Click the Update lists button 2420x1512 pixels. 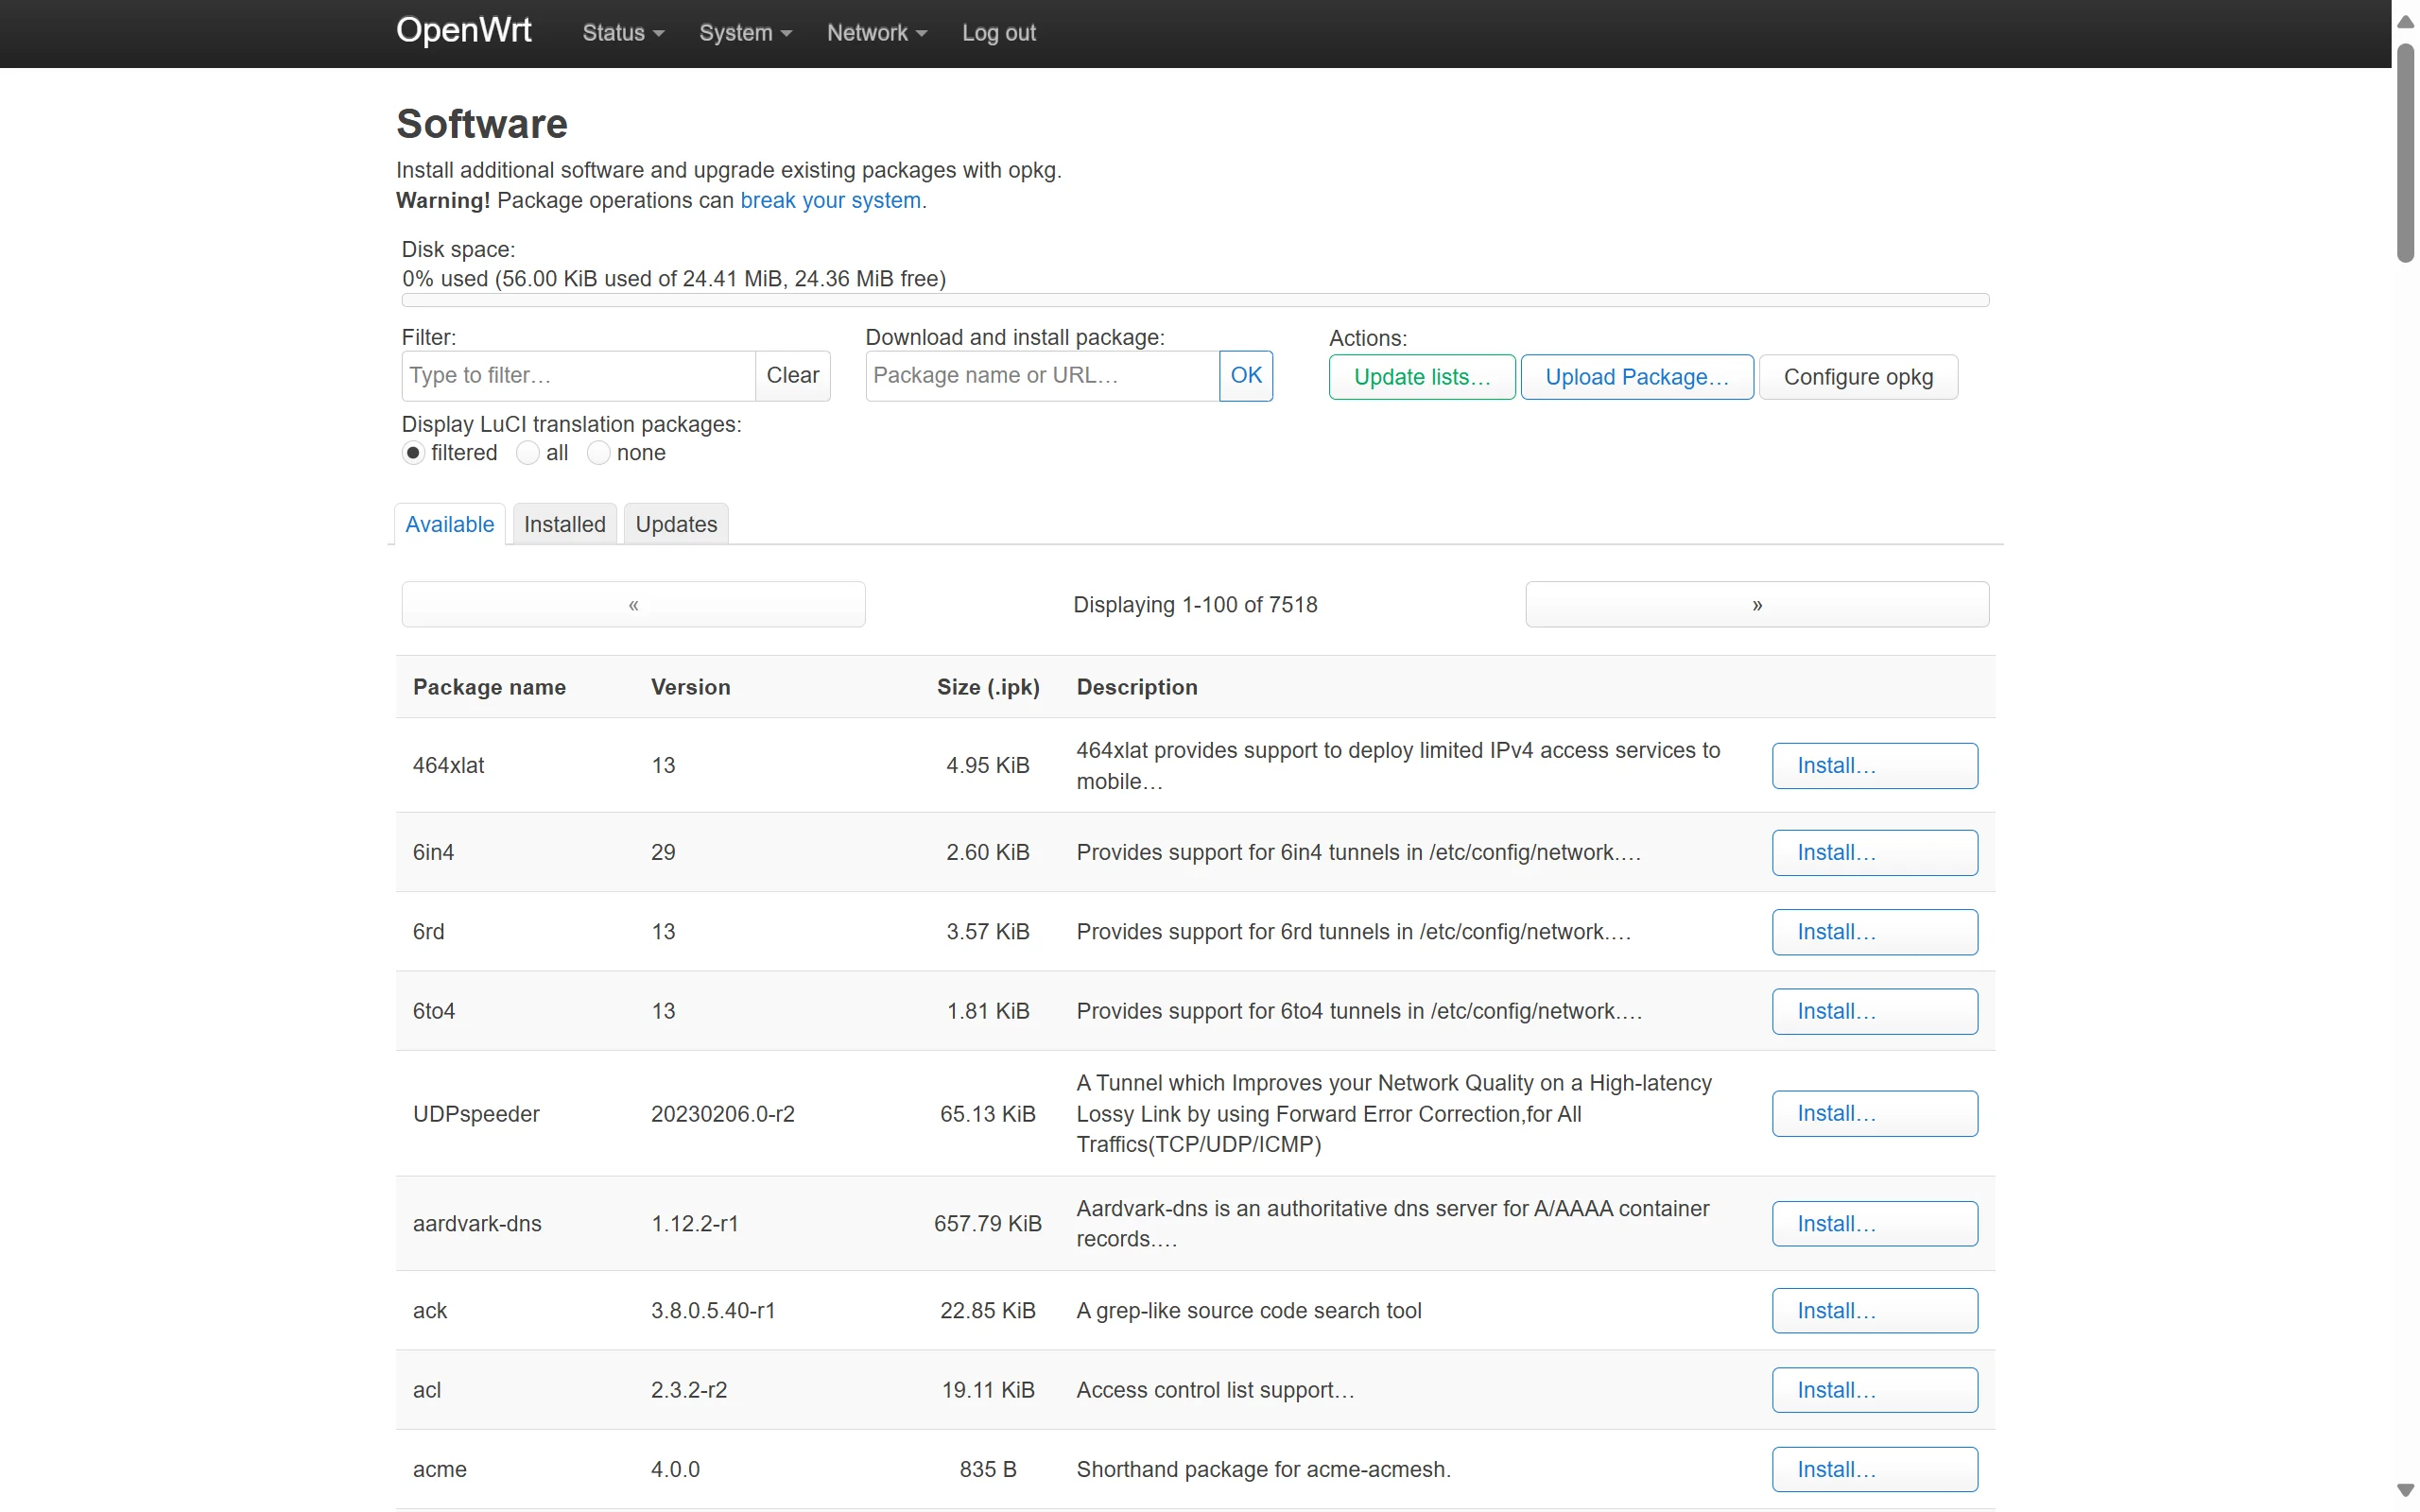(1421, 377)
